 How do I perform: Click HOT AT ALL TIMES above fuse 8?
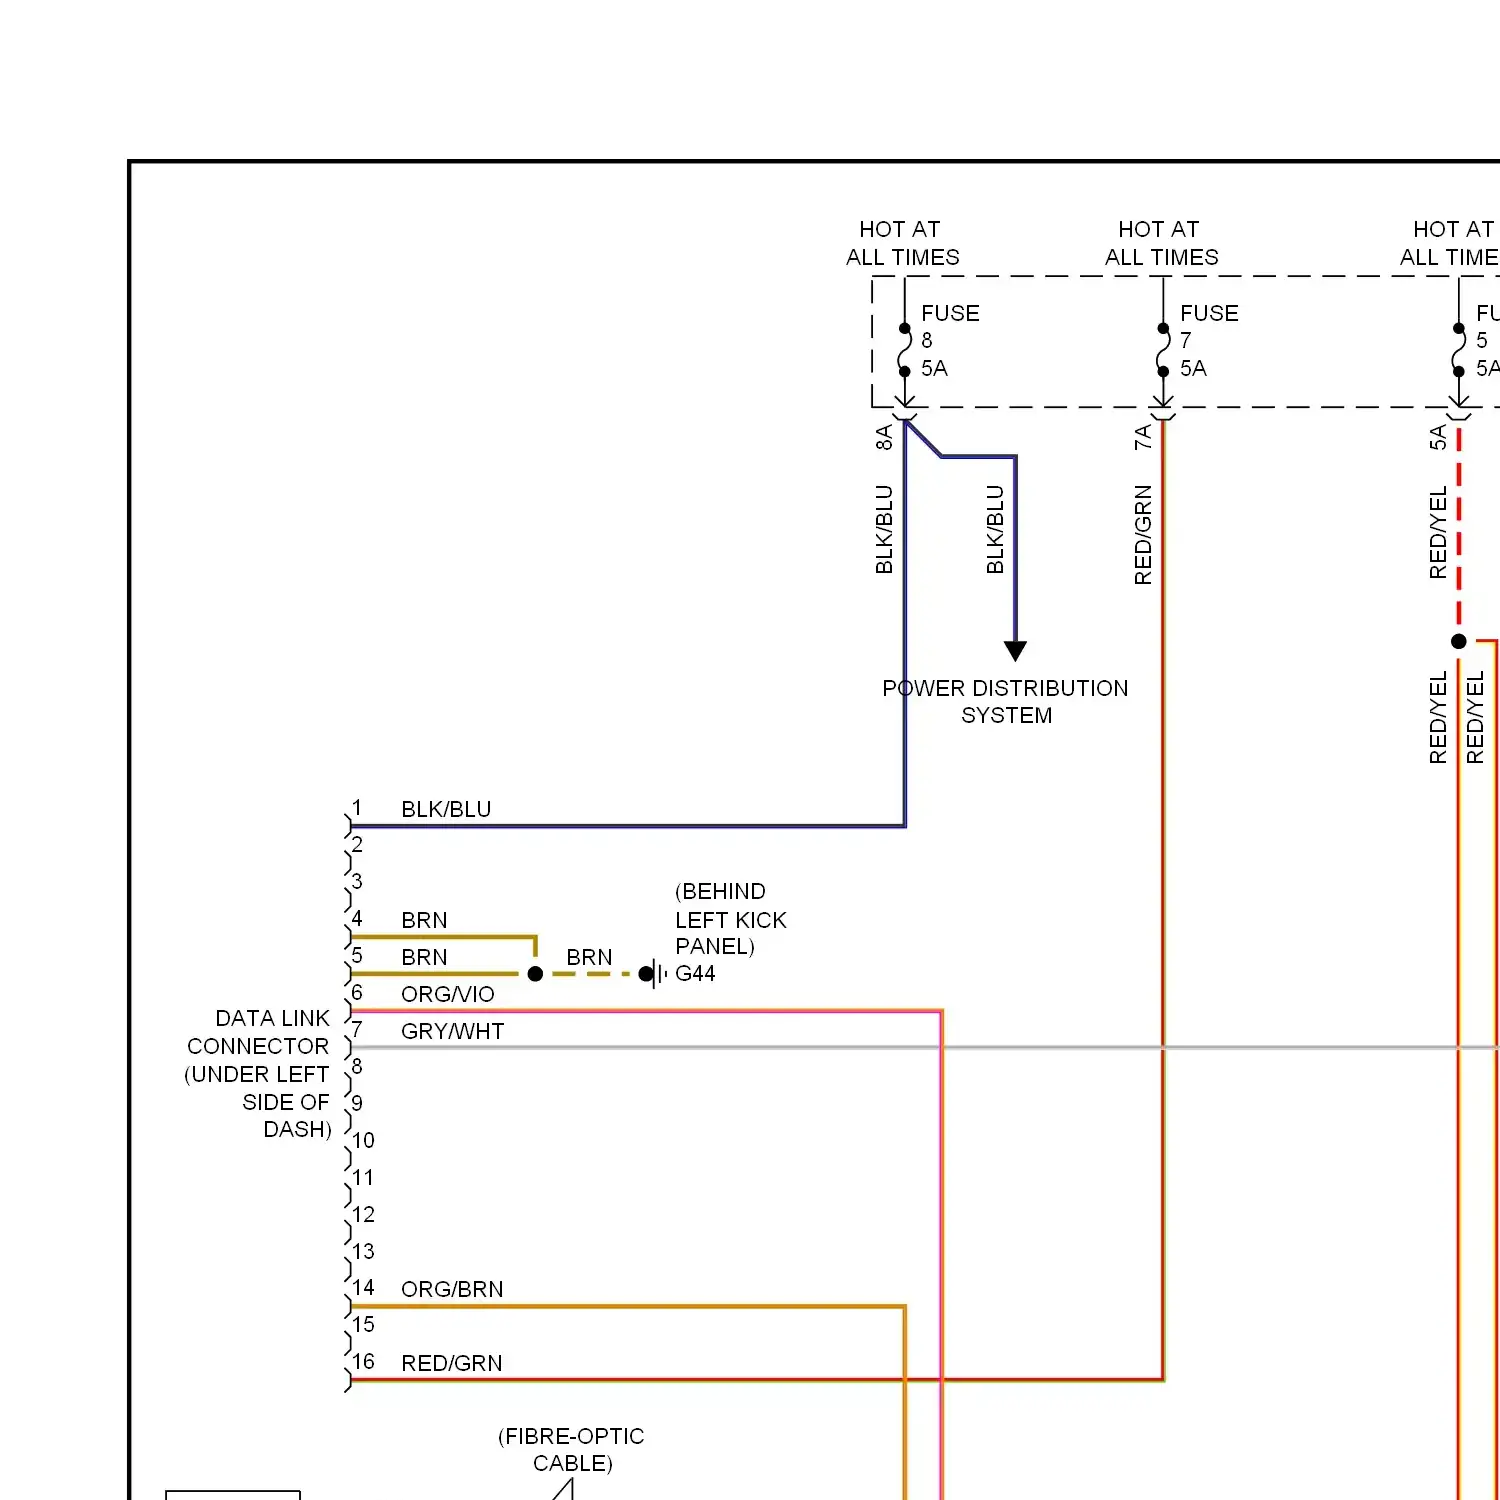(x=902, y=243)
